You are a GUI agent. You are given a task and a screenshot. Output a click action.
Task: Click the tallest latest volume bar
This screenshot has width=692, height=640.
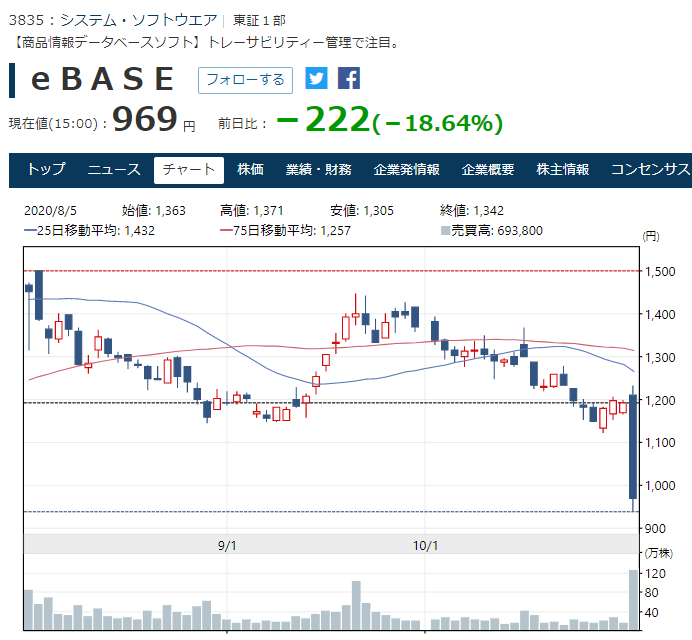tap(633, 600)
